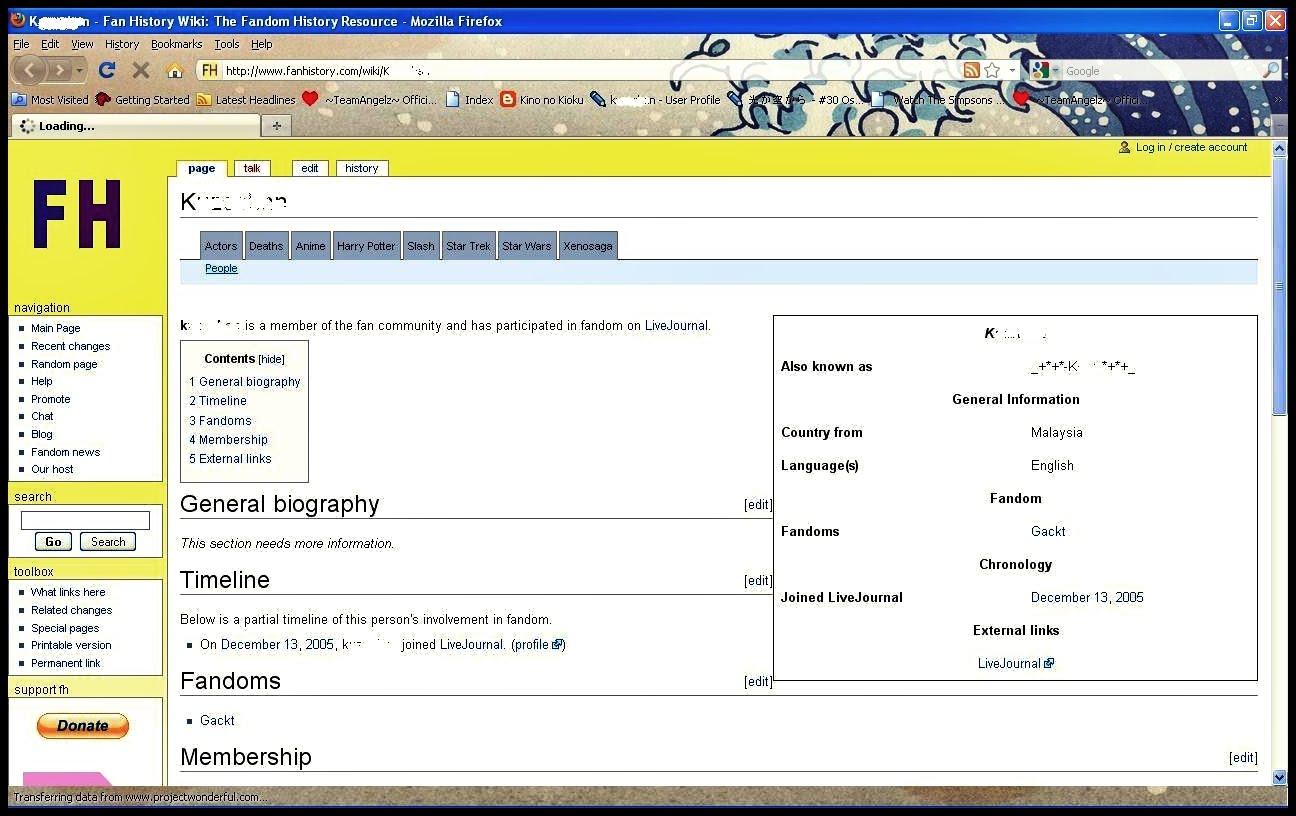Select the Star Wars category tab
Viewport: 1296px width, 816px height.
coord(527,246)
